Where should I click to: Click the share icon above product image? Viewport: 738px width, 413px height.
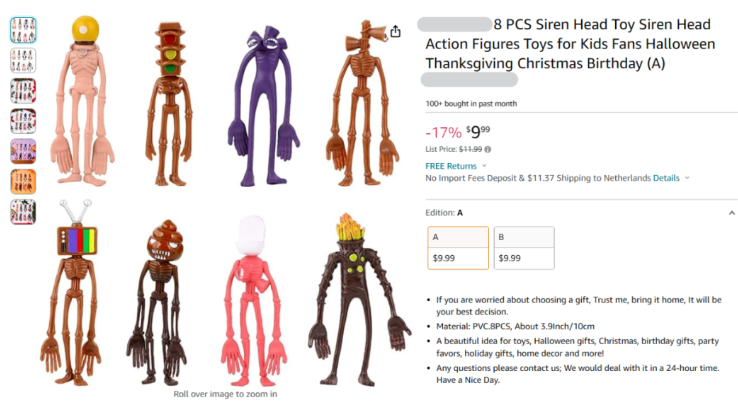pyautogui.click(x=395, y=31)
